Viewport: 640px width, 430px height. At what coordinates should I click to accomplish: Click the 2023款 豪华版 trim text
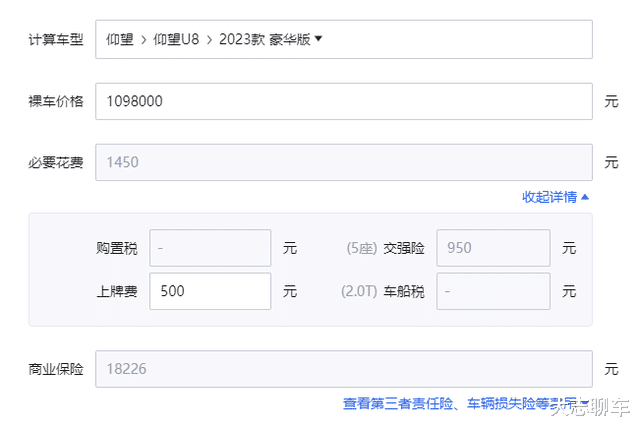267,40
